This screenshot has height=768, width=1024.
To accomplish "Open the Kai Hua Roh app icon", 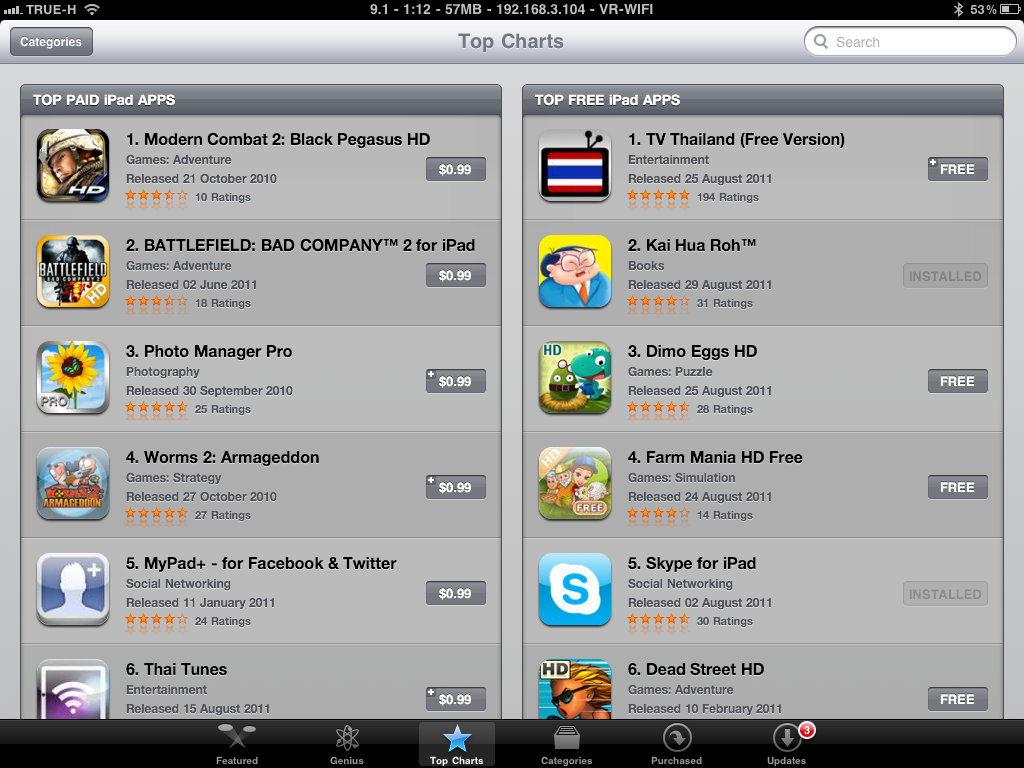I will (x=575, y=271).
